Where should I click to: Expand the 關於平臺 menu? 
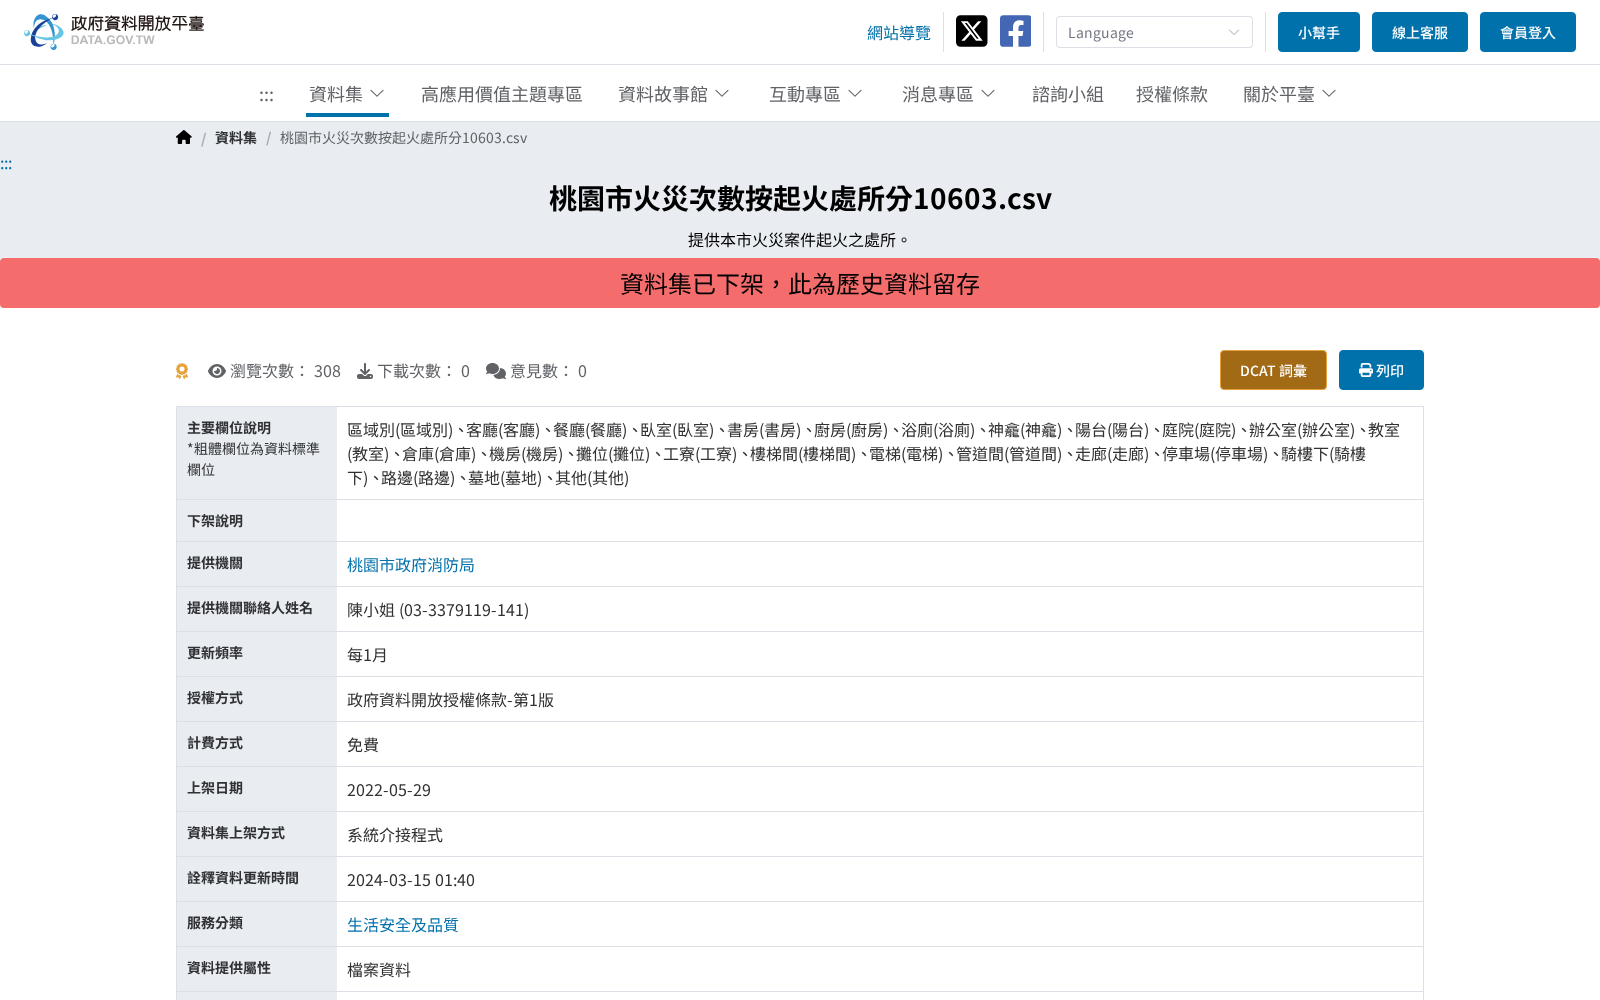1290,94
